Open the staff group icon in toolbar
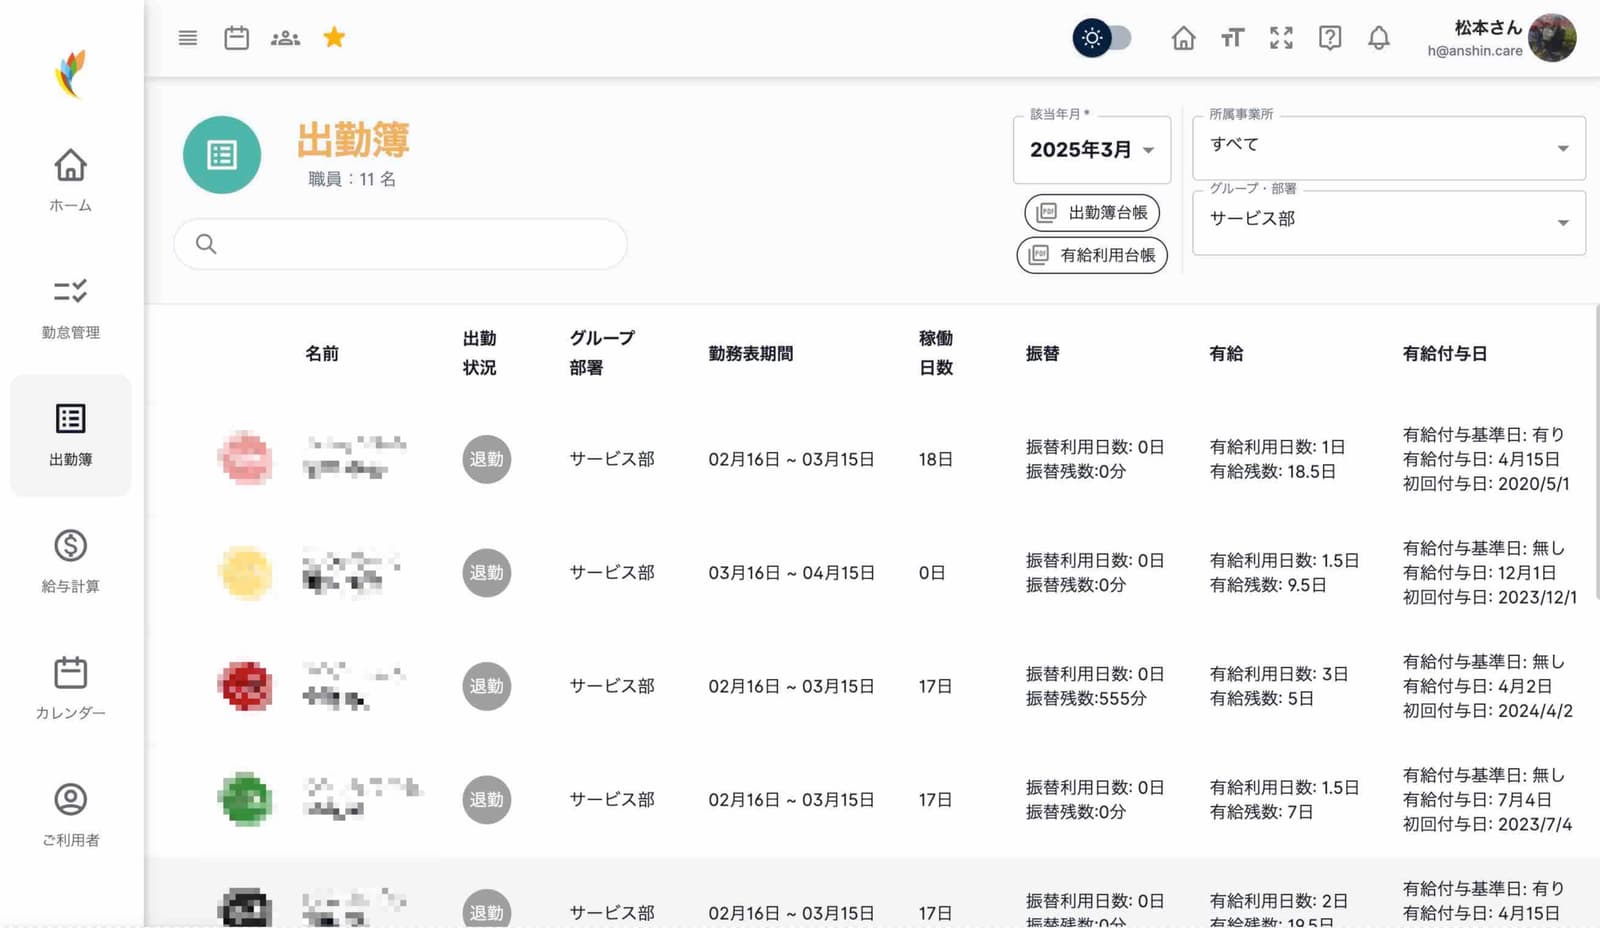 285,38
